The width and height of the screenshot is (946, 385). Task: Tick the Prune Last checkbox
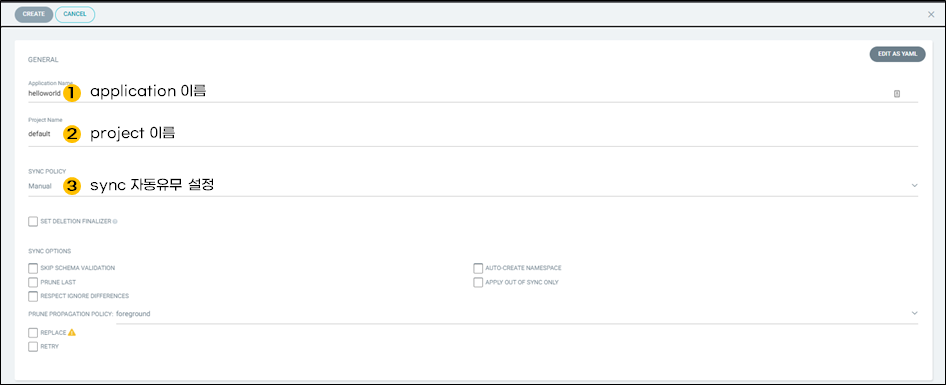pyautogui.click(x=33, y=282)
